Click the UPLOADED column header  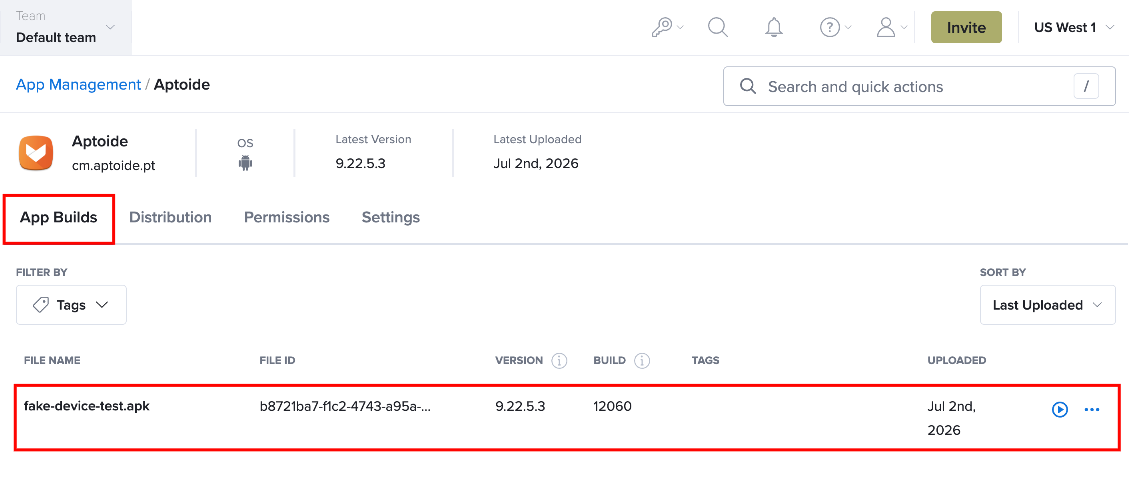coord(957,360)
